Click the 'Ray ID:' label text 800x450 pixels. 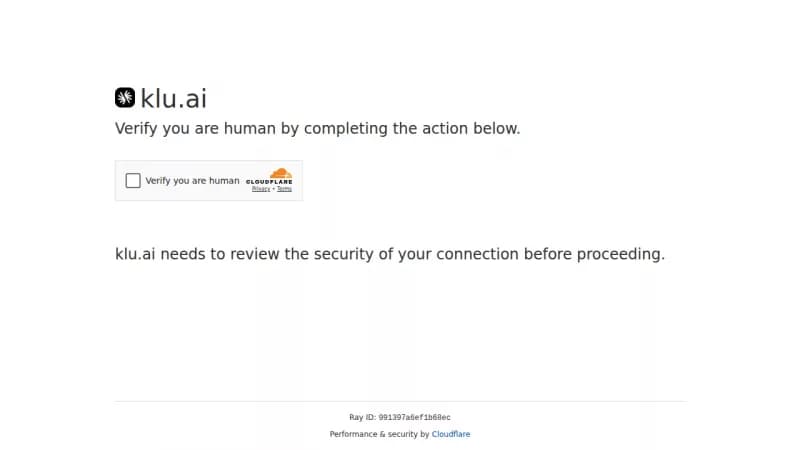[x=362, y=417]
